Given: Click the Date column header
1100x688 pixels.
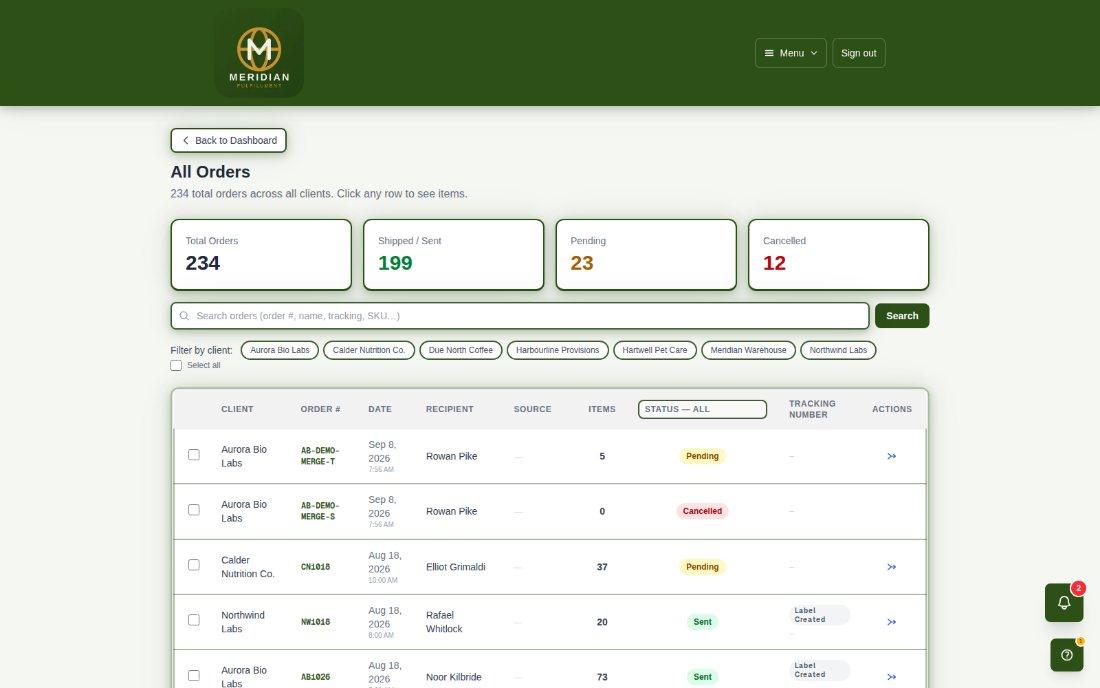Looking at the screenshot, I should click(380, 410).
